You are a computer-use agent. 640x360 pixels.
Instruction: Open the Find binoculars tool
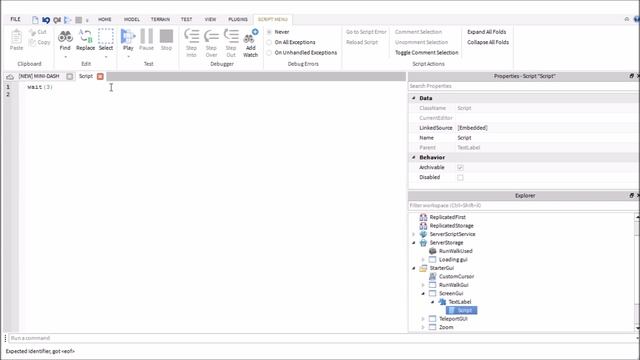point(65,37)
